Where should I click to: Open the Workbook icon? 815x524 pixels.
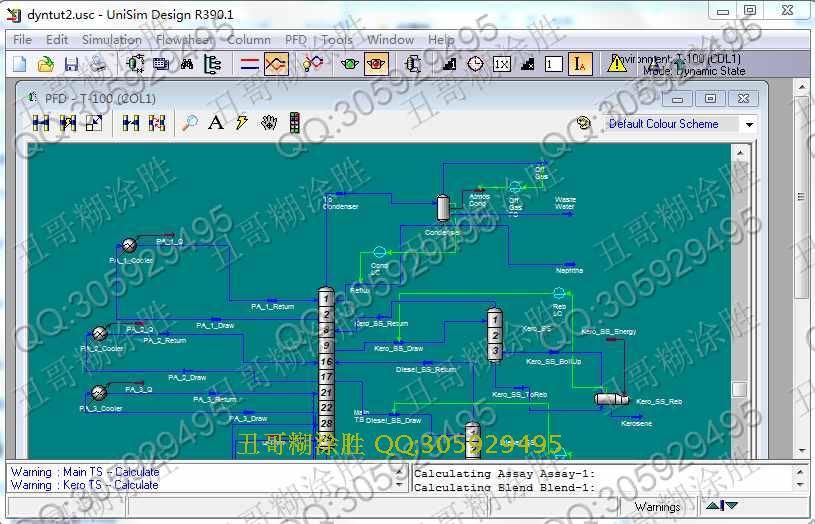(x=161, y=64)
